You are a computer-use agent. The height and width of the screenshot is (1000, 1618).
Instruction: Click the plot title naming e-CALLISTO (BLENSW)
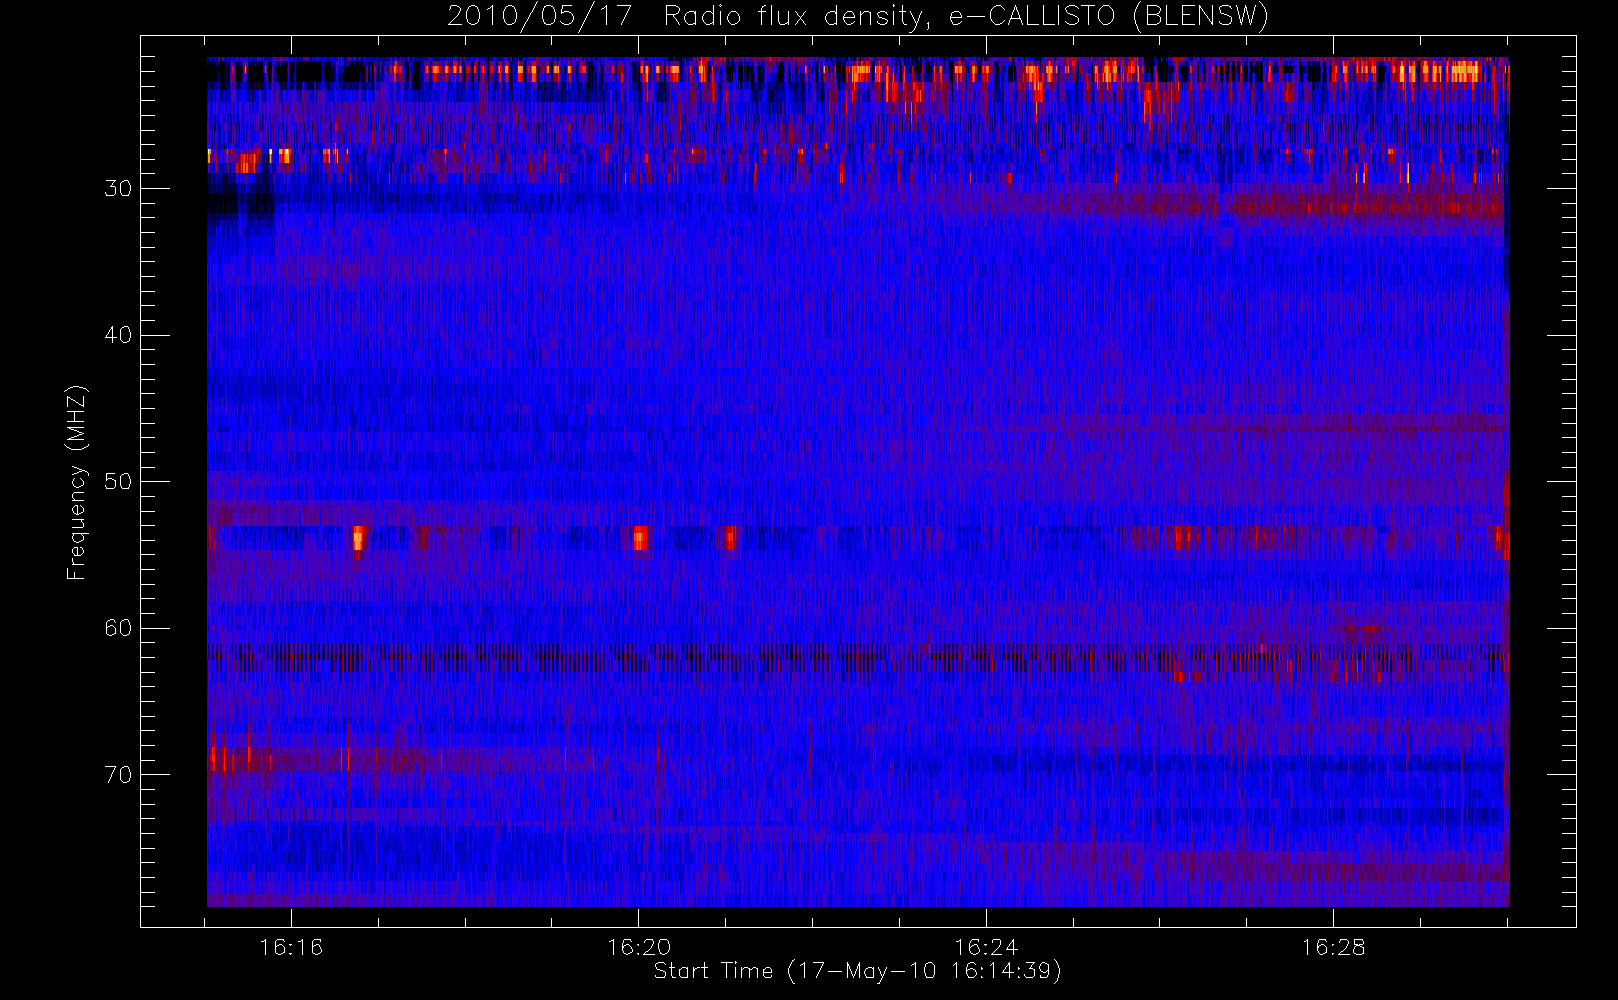pos(858,17)
